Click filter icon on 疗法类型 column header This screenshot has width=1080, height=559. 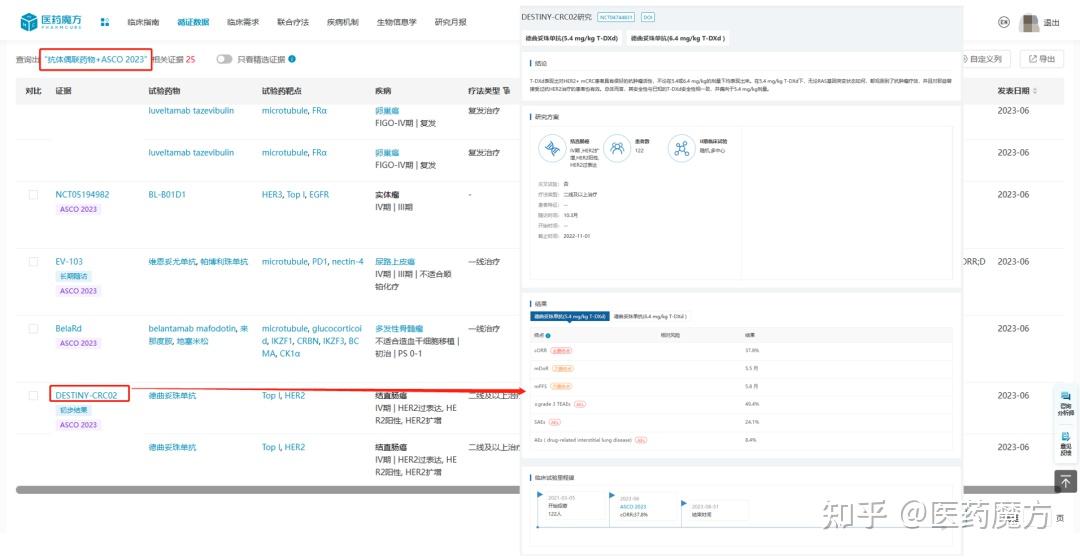(x=506, y=91)
